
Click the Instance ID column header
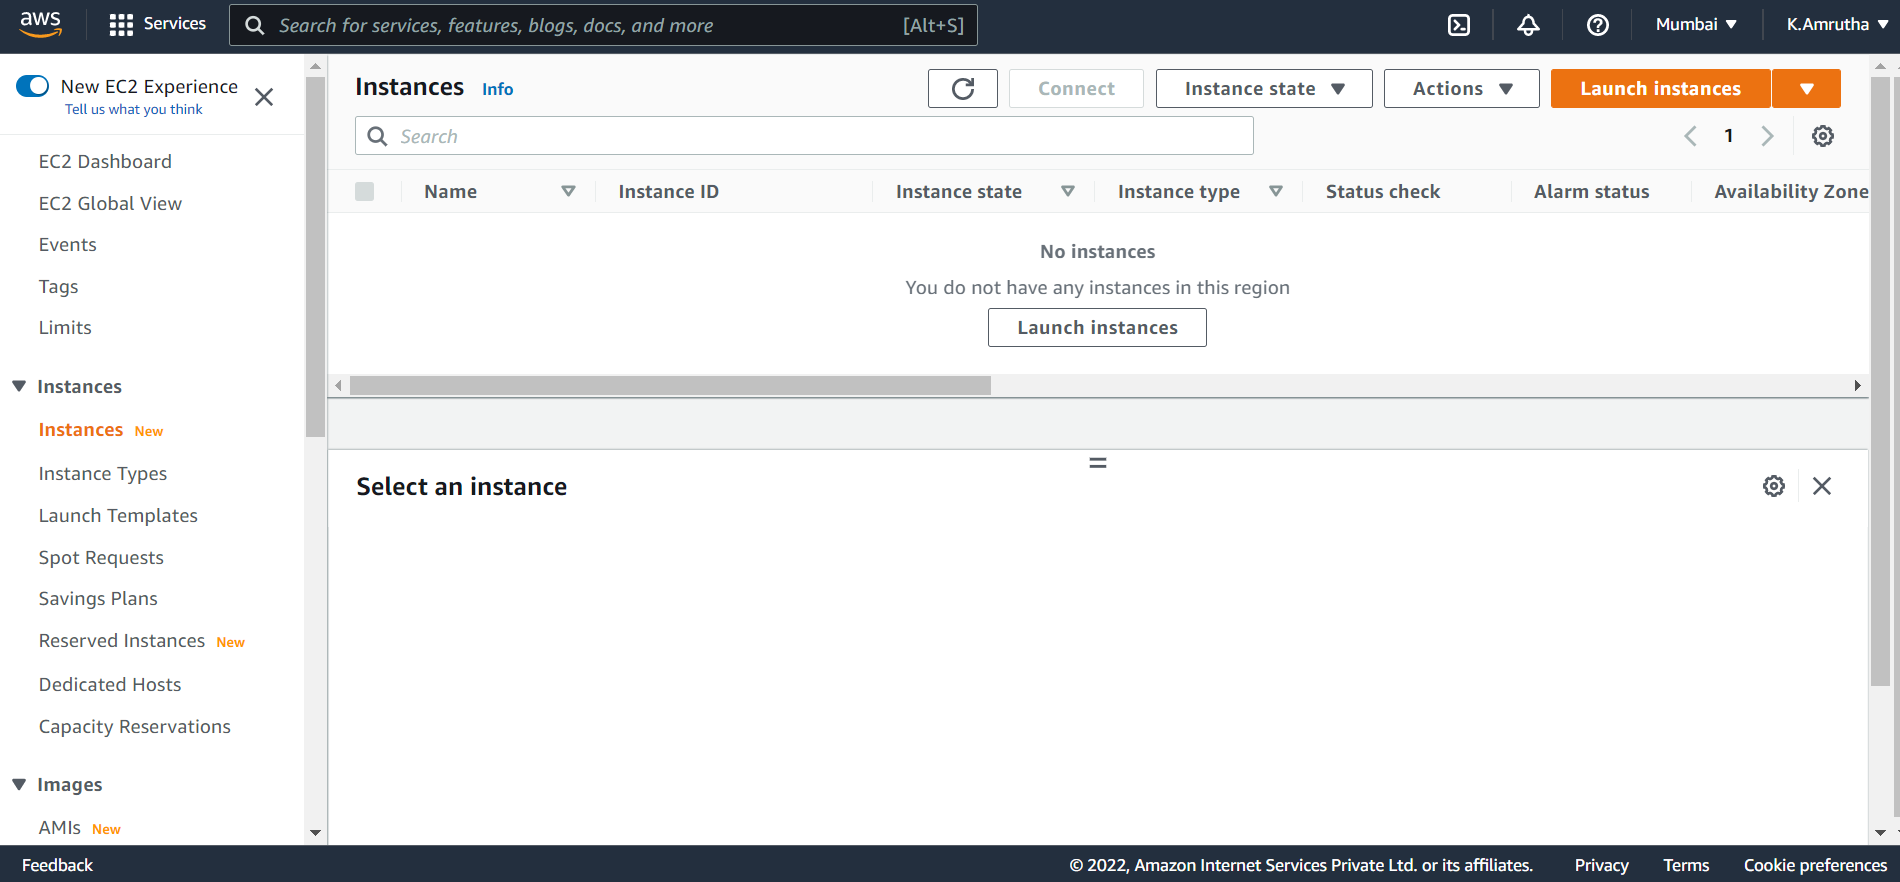point(668,191)
